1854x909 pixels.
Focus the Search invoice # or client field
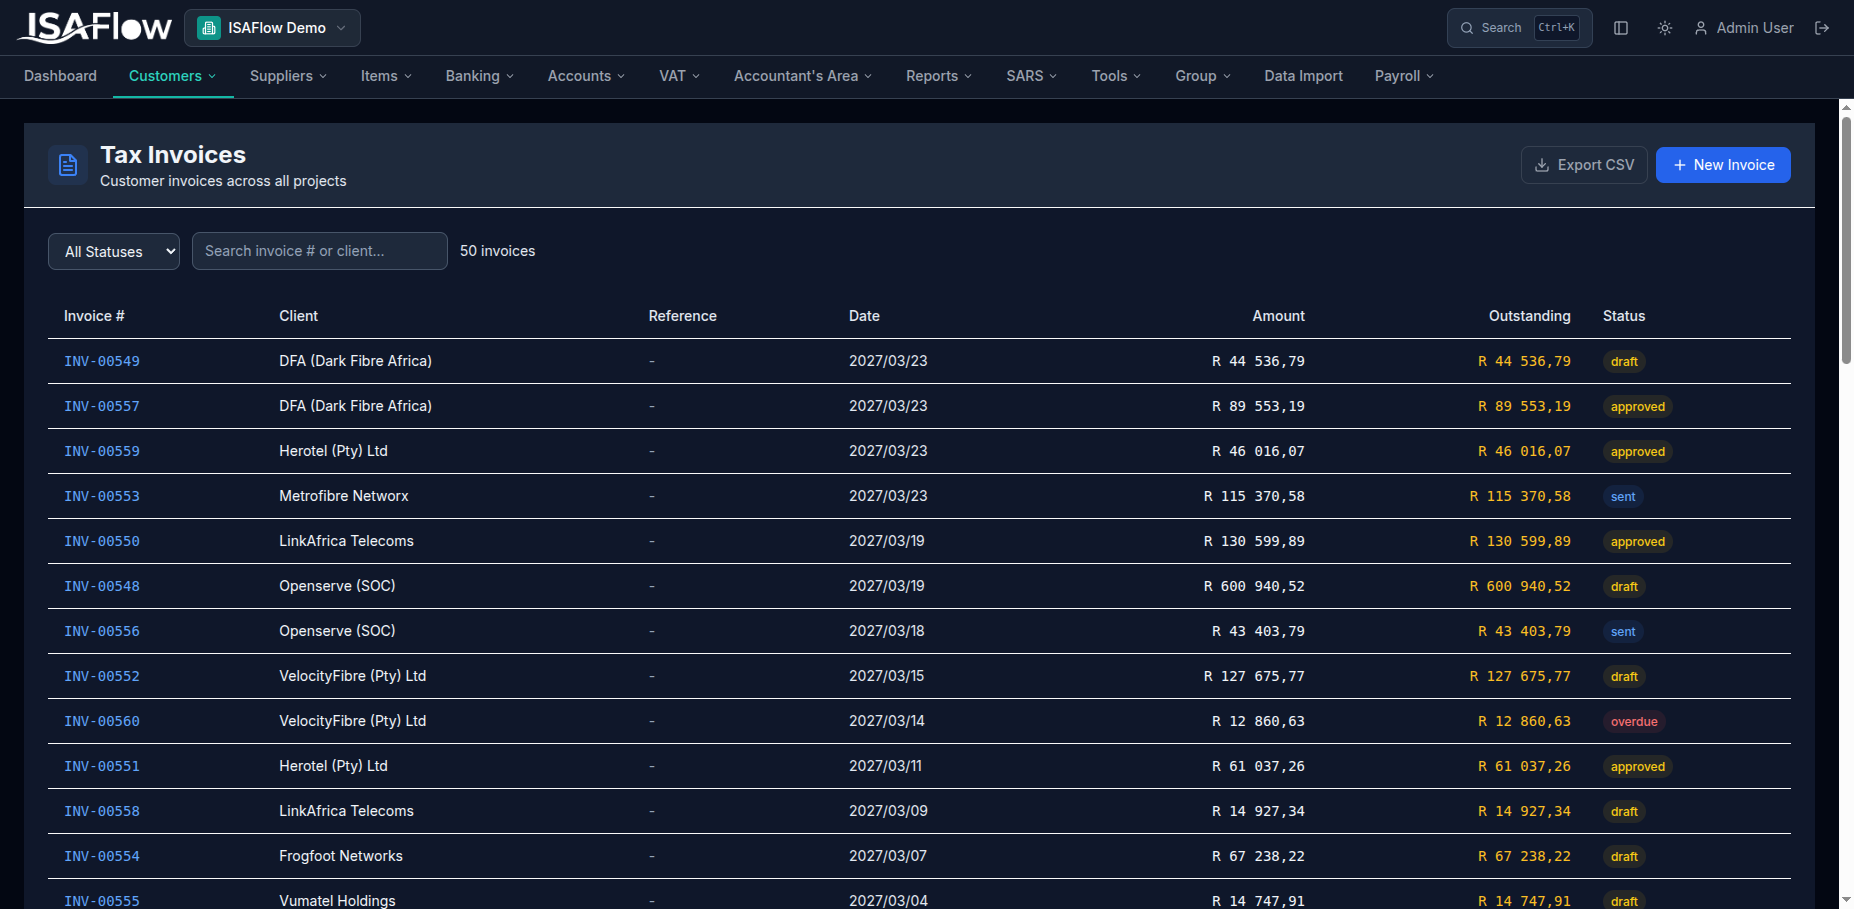(320, 251)
